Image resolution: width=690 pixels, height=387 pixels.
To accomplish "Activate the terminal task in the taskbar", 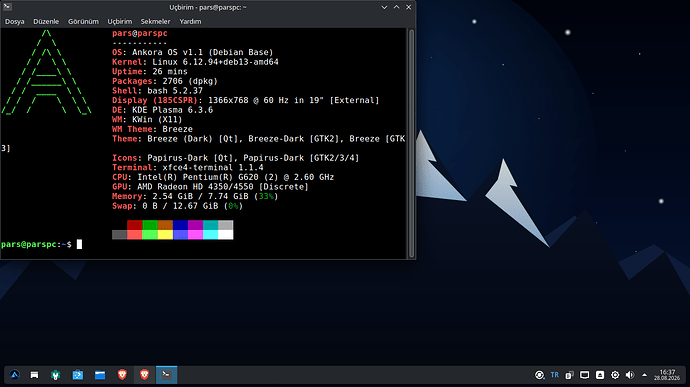I will pos(166,375).
